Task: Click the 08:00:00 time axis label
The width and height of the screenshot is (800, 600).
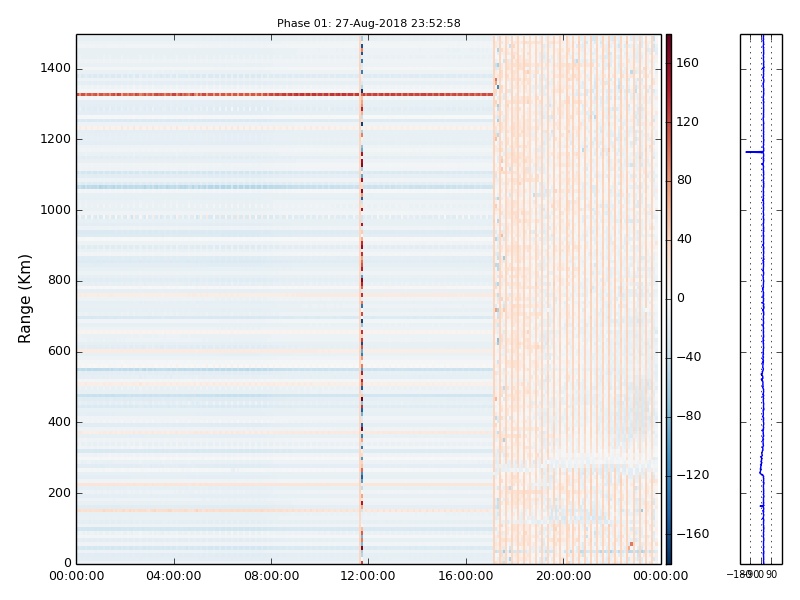Action: click(271, 577)
